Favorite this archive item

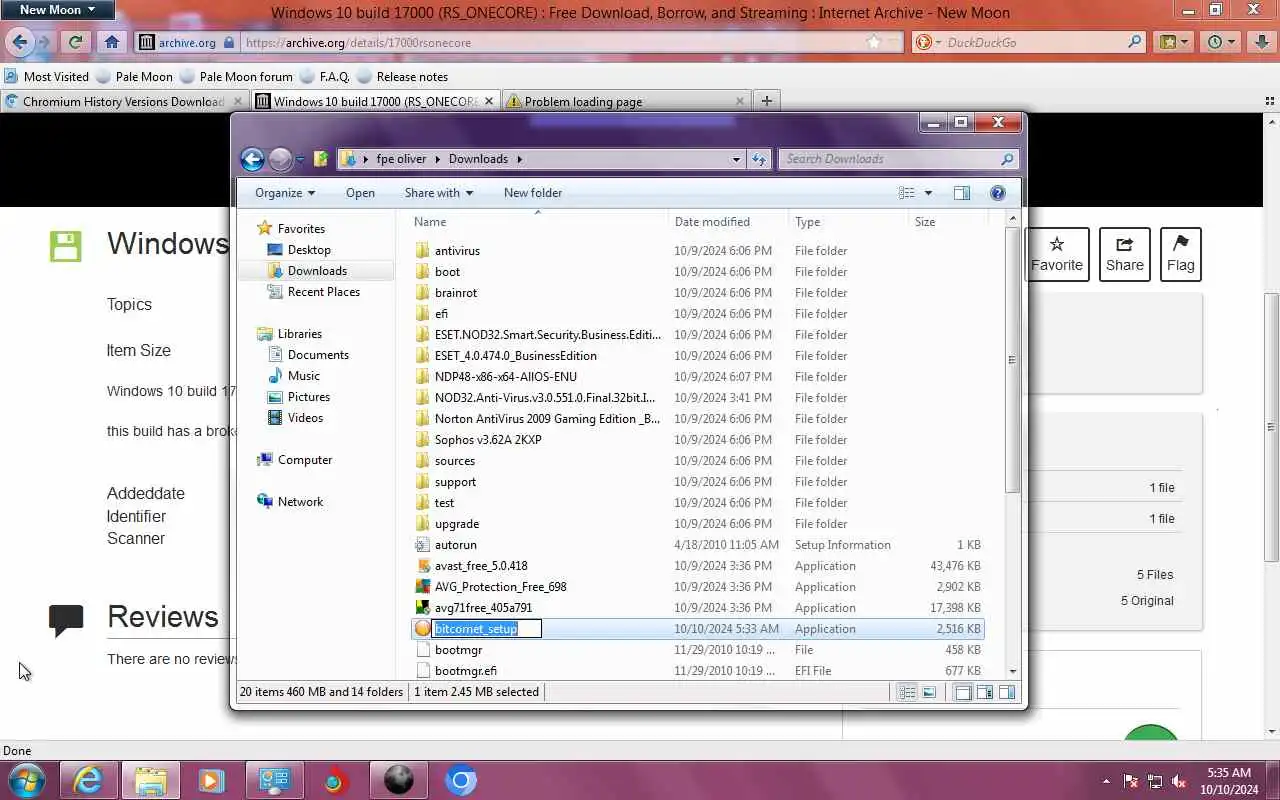(x=1057, y=254)
